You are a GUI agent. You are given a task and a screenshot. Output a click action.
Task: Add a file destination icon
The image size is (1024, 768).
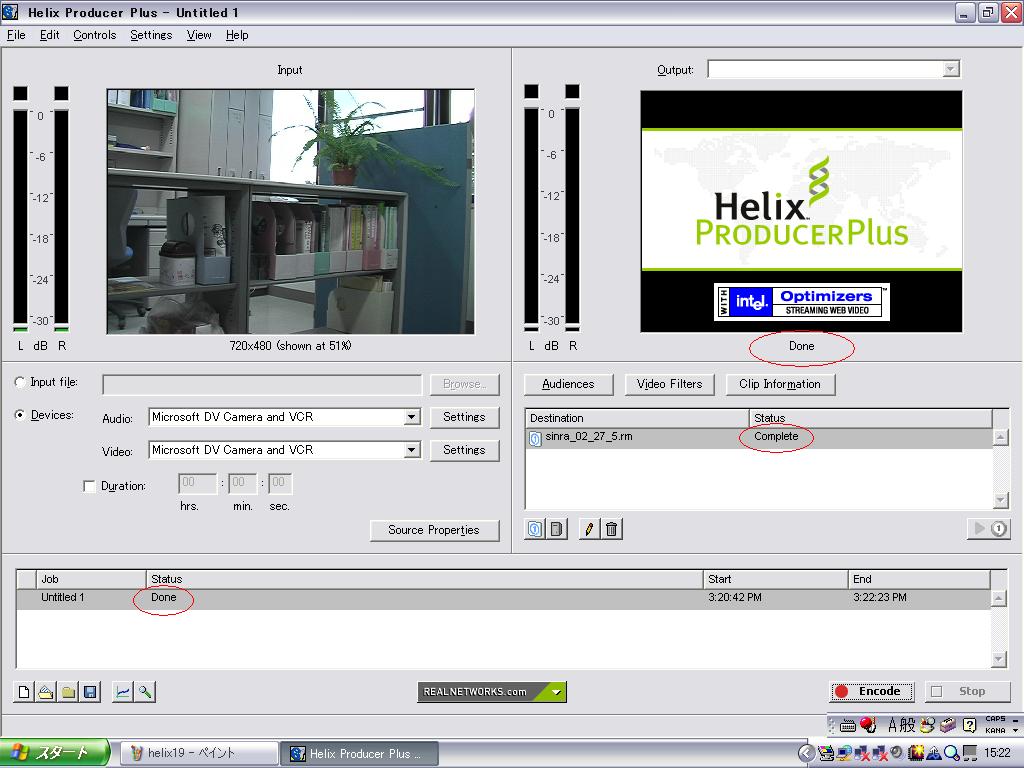(x=535, y=529)
